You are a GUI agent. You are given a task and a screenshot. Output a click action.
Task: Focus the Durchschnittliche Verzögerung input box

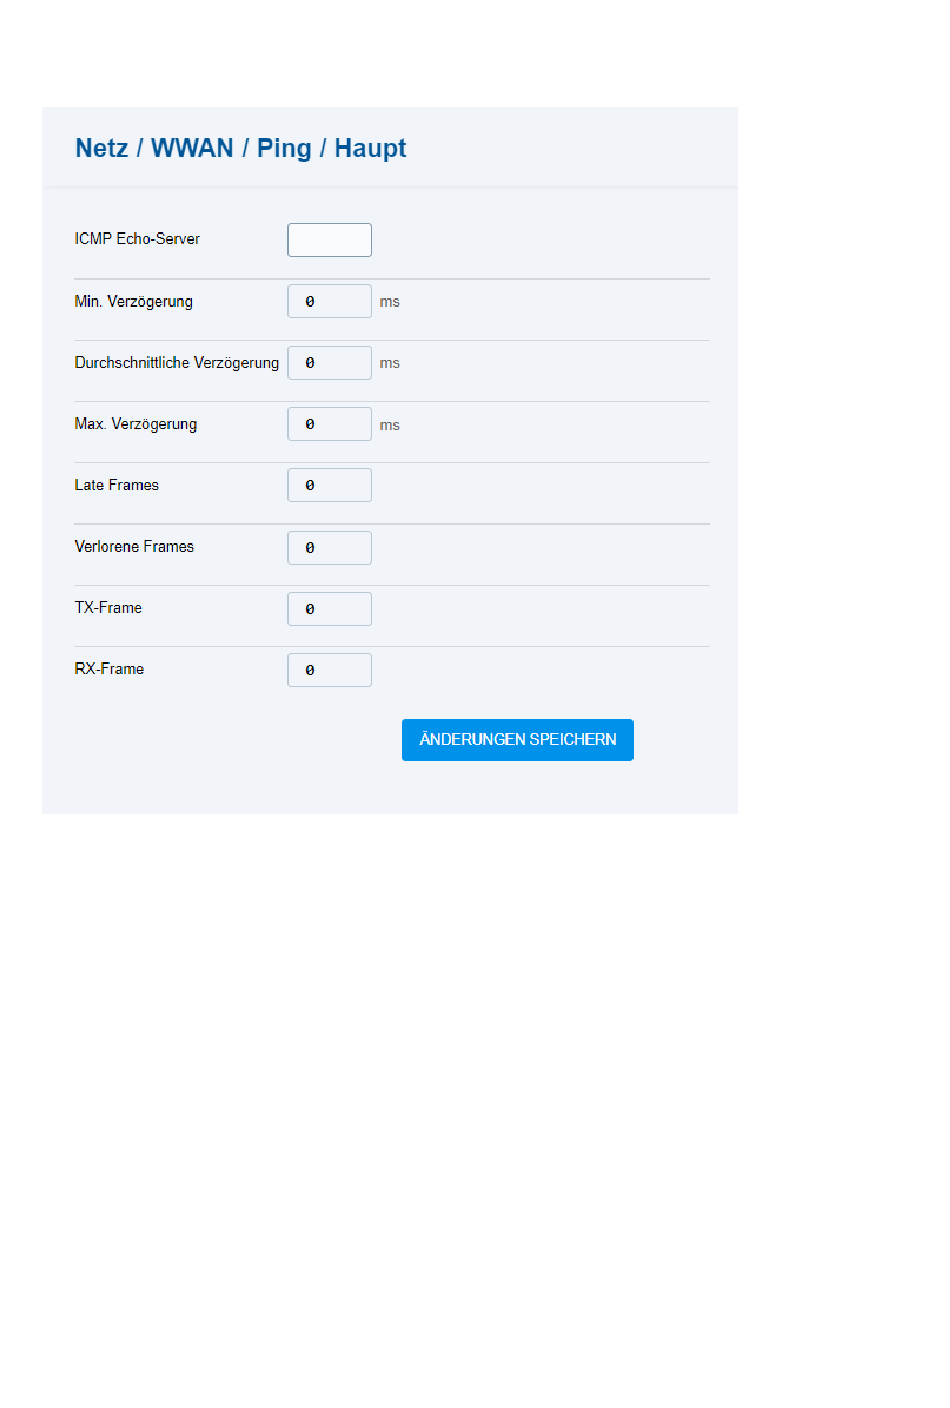click(329, 363)
